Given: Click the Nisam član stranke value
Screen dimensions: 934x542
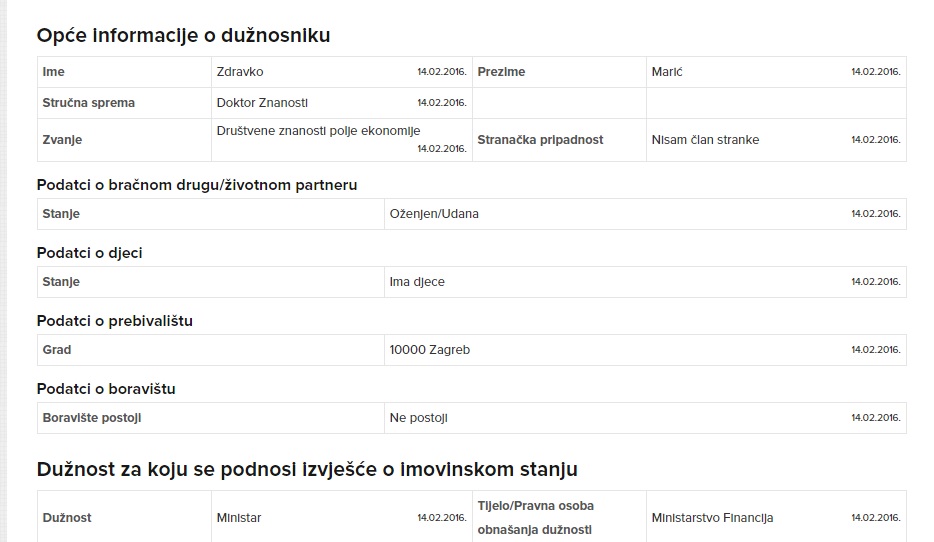Looking at the screenshot, I should tap(705, 140).
